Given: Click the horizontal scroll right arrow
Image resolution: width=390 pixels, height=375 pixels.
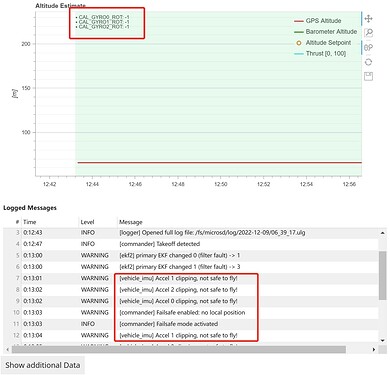Looking at the screenshot, I should 374,349.
